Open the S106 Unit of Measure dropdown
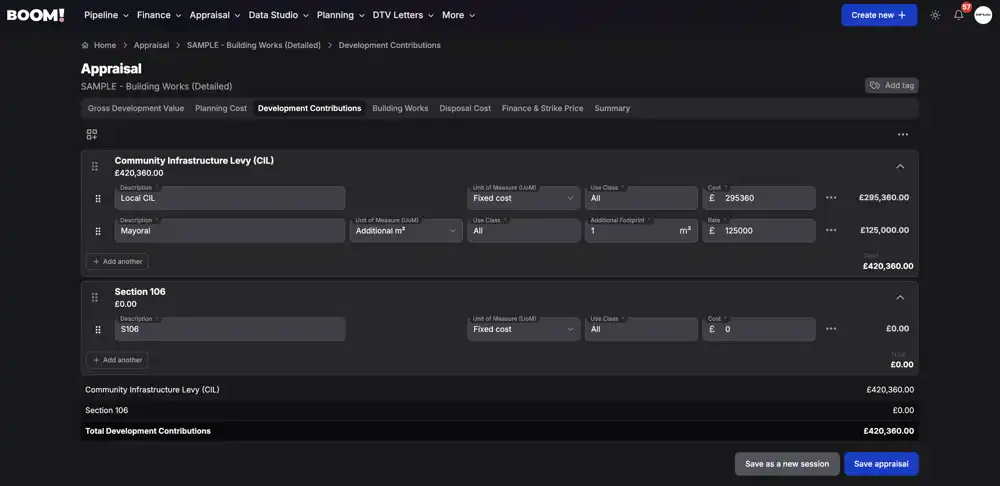Screen dimensions: 1000x486 [524, 329]
